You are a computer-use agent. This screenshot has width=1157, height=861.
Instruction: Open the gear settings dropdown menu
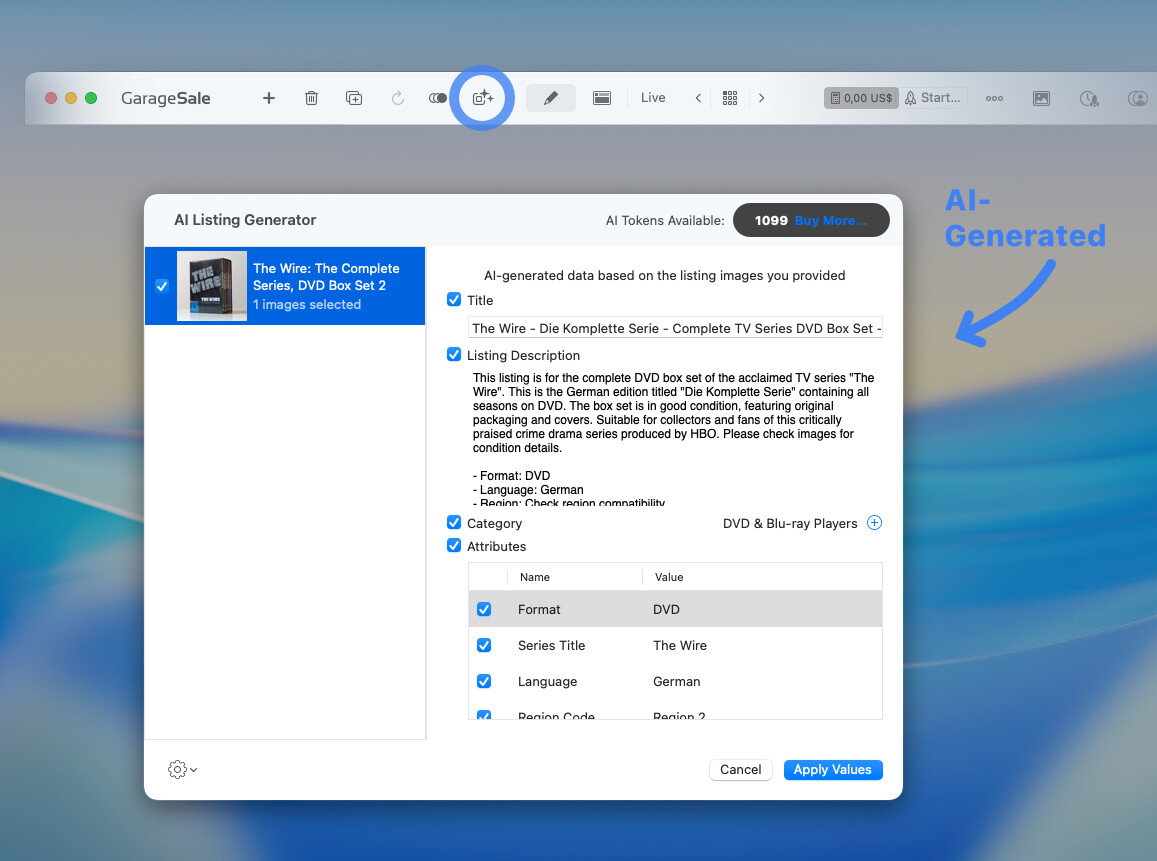tap(182, 769)
